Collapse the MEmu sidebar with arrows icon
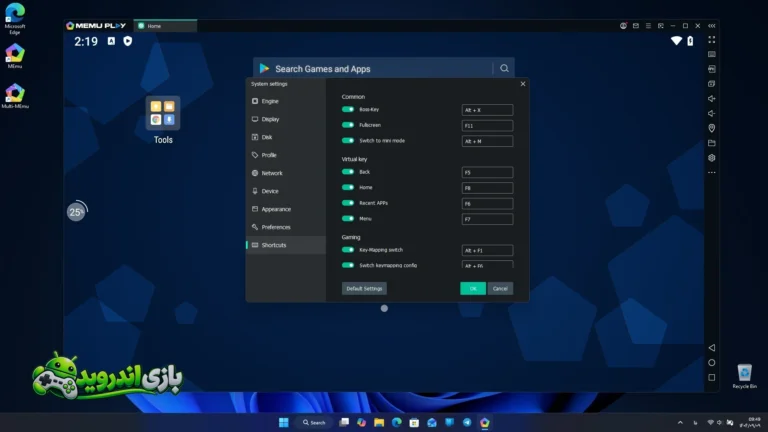Viewport: 768px width, 432px height. pyautogui.click(x=712, y=26)
